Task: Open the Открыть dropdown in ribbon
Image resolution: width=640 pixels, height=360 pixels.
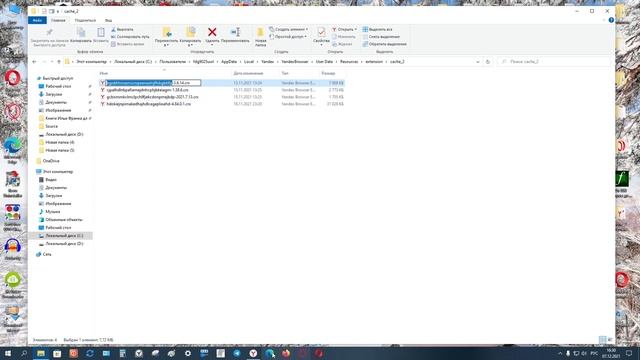Action: coord(344,29)
